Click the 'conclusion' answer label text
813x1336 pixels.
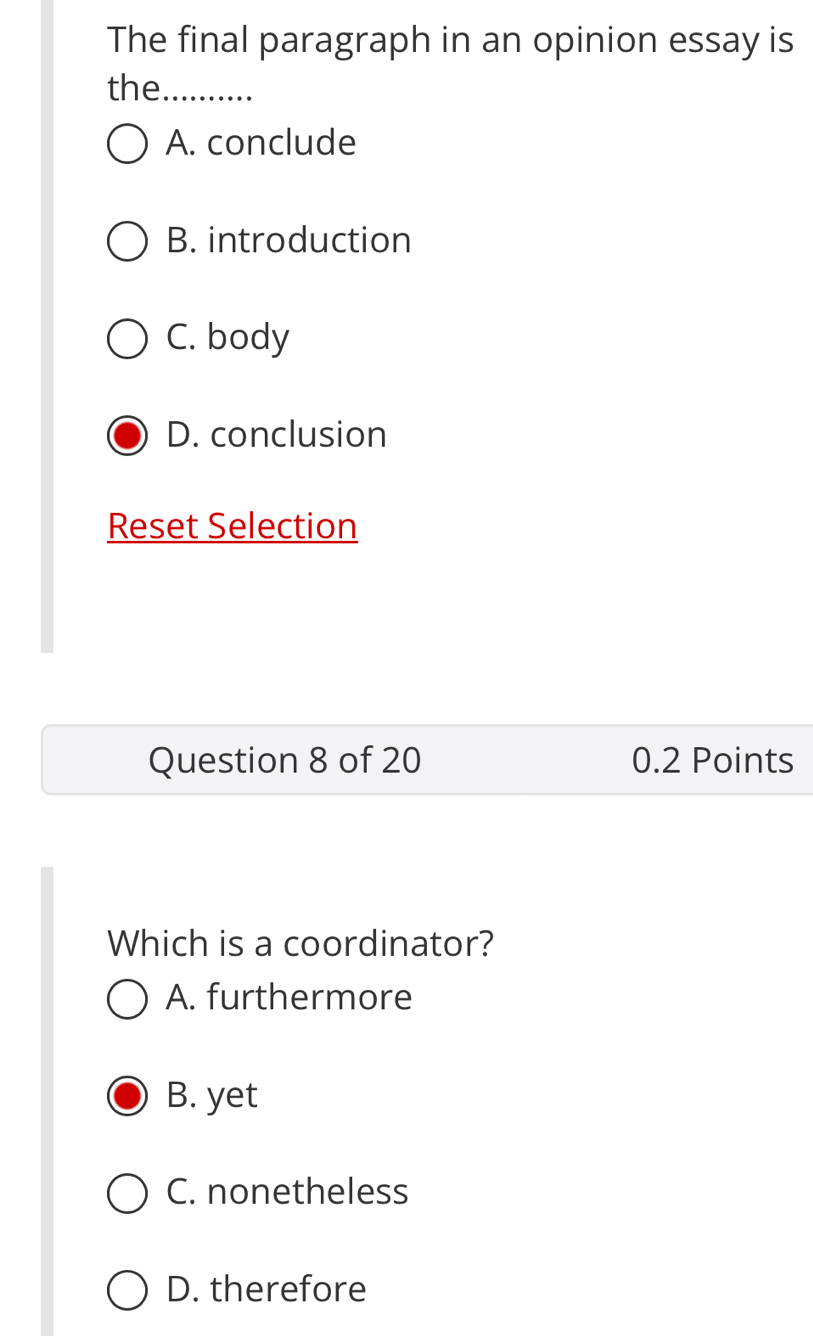pyautogui.click(x=298, y=435)
